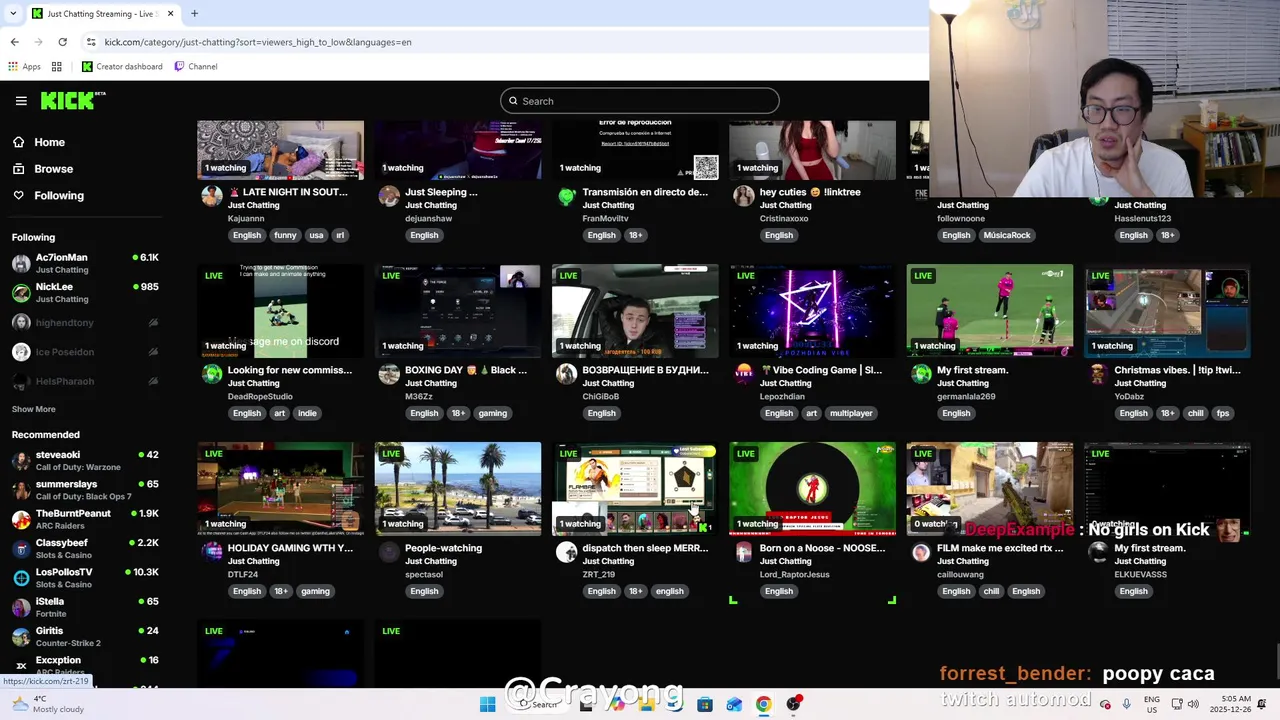Click the ChiGiBoB channel avatar
Viewport: 1280px width, 720px height.
point(566,374)
